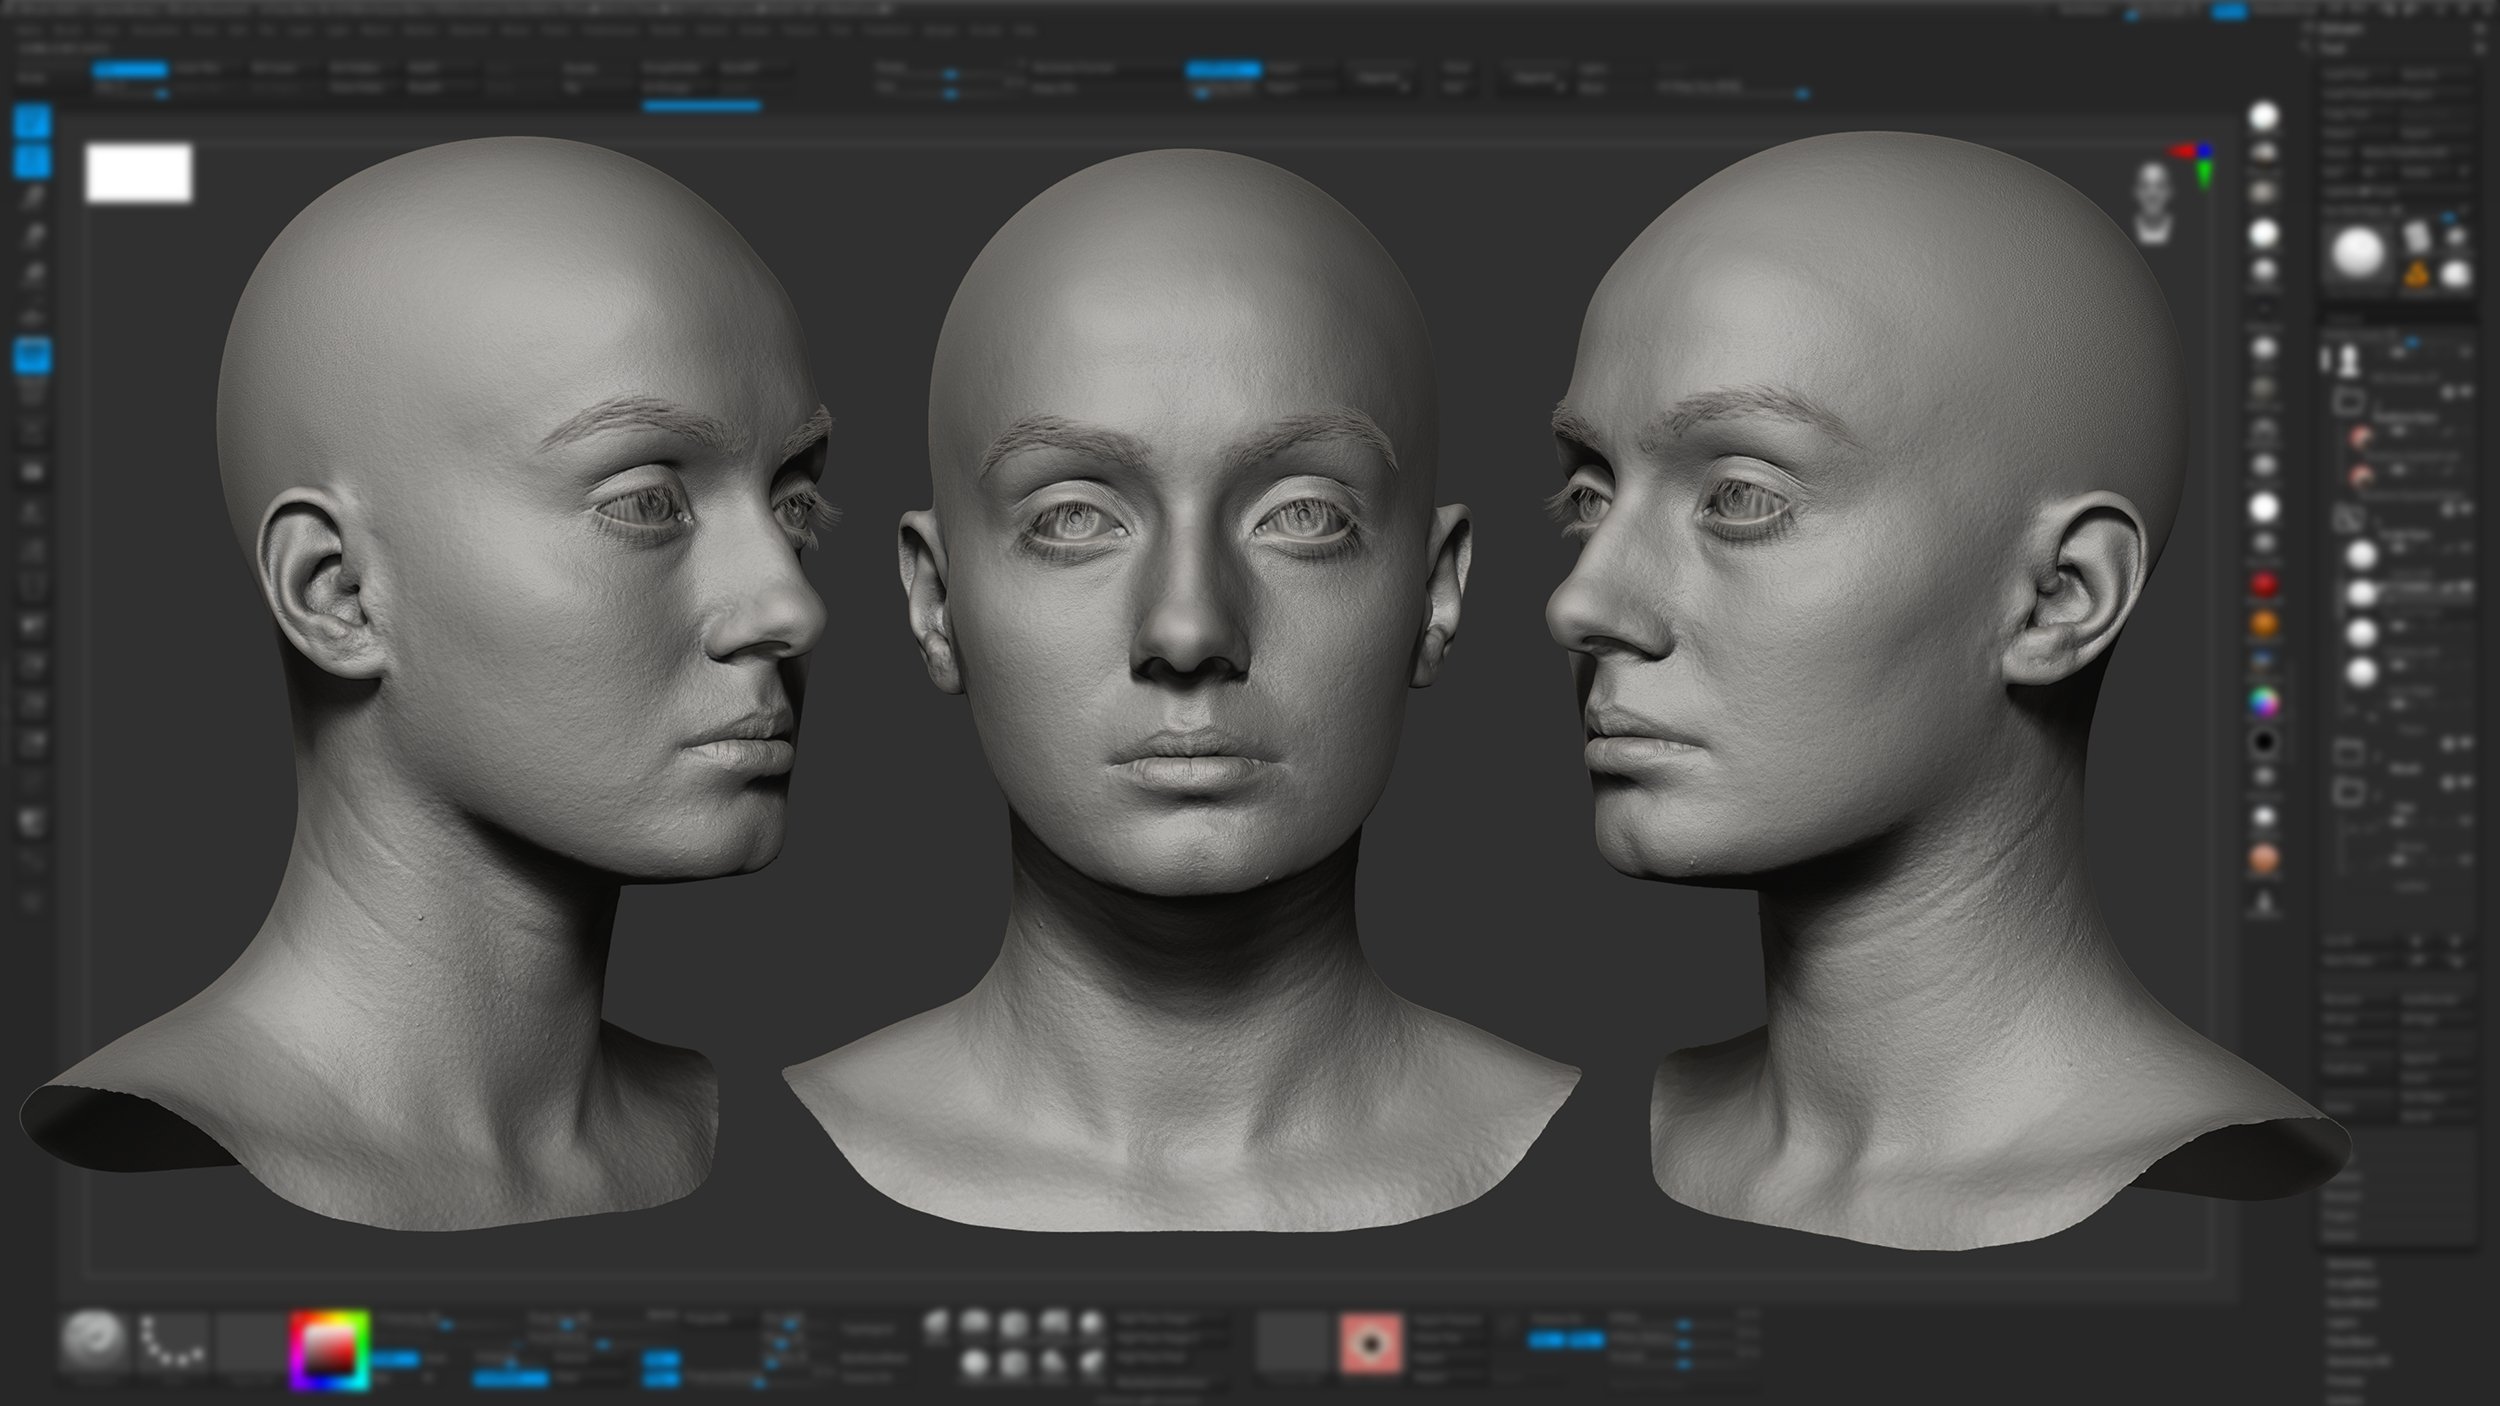This screenshot has width=2500, height=1406.
Task: Collapse the first subtool folder icon
Action: [2348, 402]
